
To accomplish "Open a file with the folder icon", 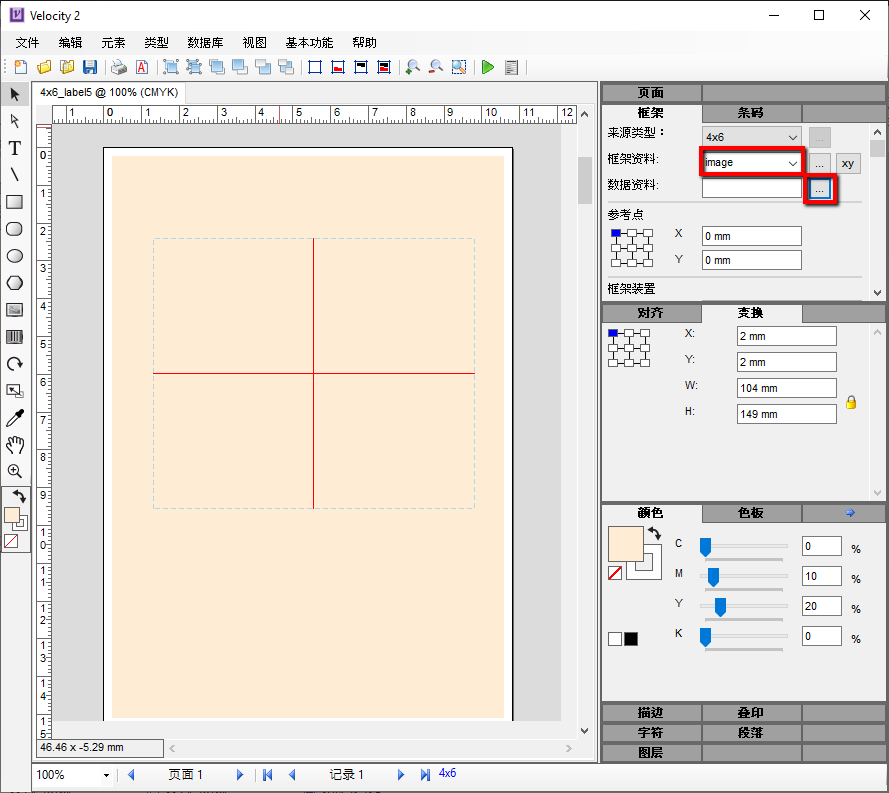I will pos(44,67).
